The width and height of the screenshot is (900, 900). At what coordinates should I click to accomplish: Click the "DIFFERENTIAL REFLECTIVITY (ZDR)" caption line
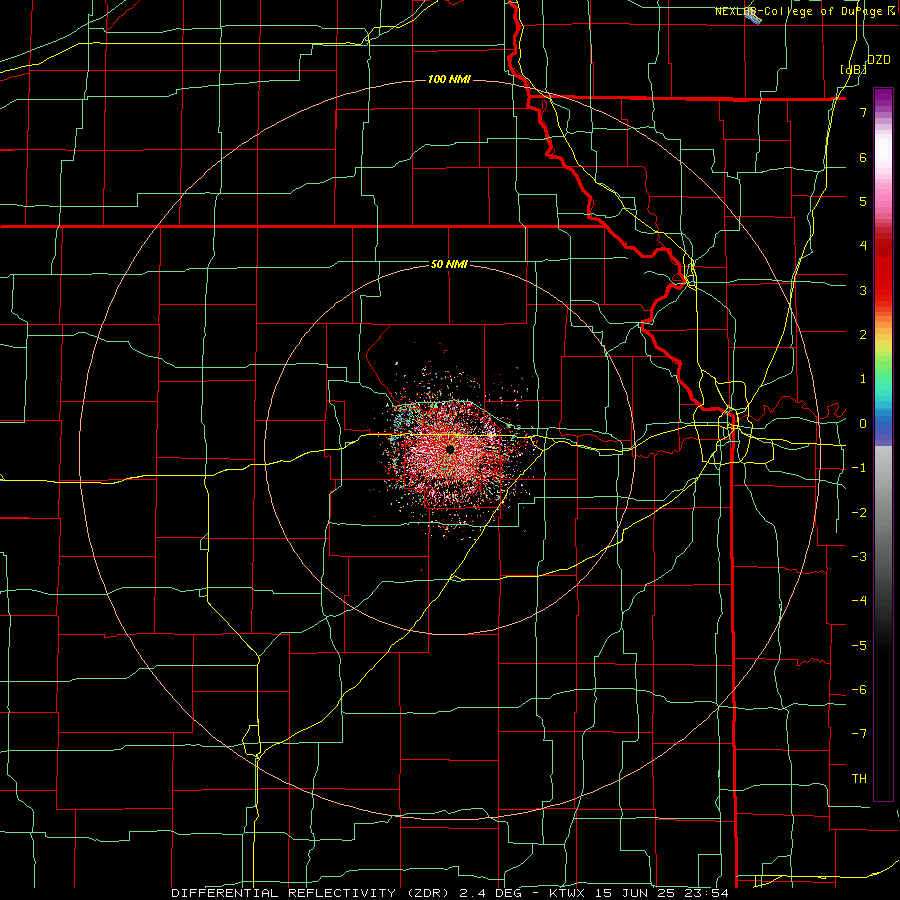(x=450, y=893)
